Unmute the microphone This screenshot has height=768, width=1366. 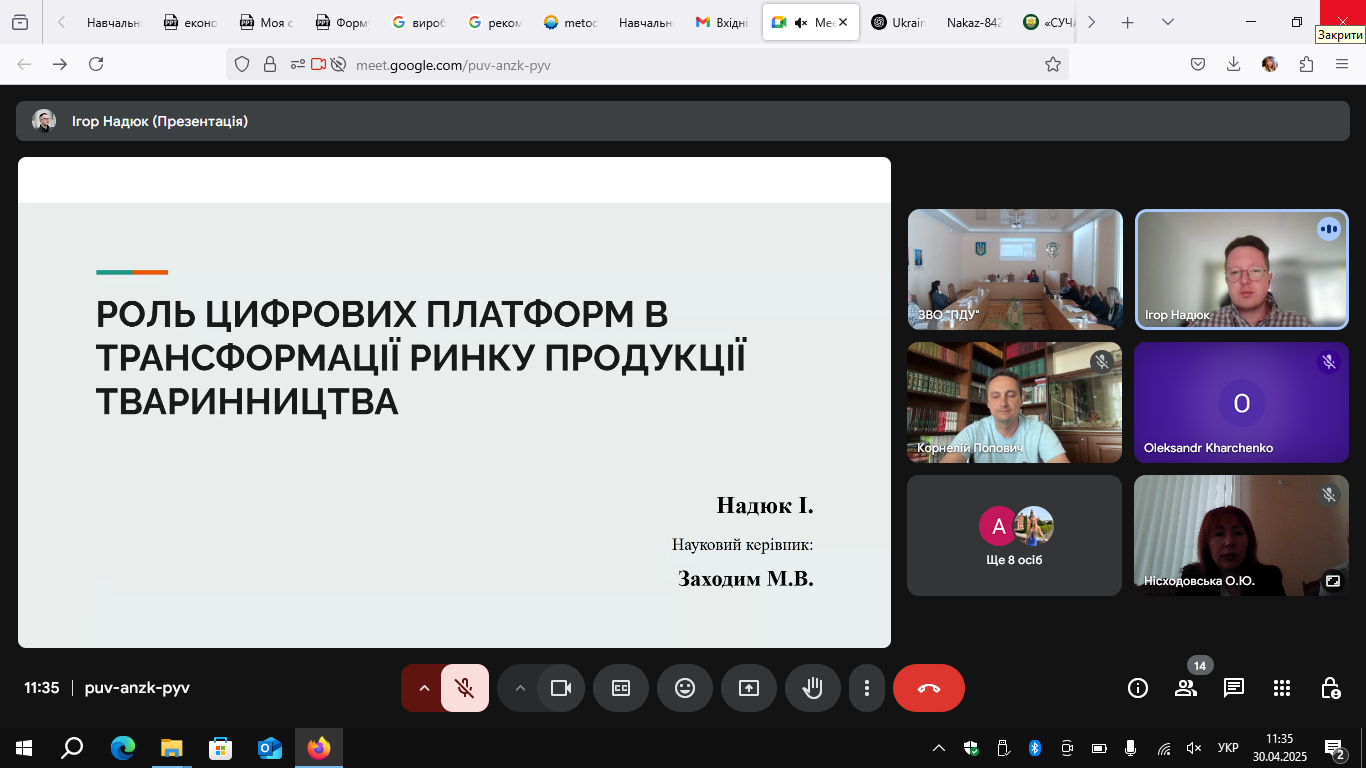coord(464,688)
